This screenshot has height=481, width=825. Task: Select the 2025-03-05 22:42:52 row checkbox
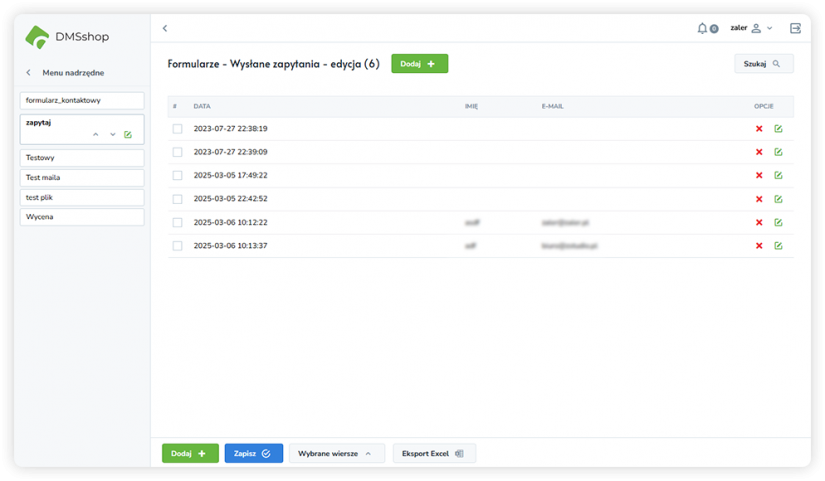coord(177,198)
